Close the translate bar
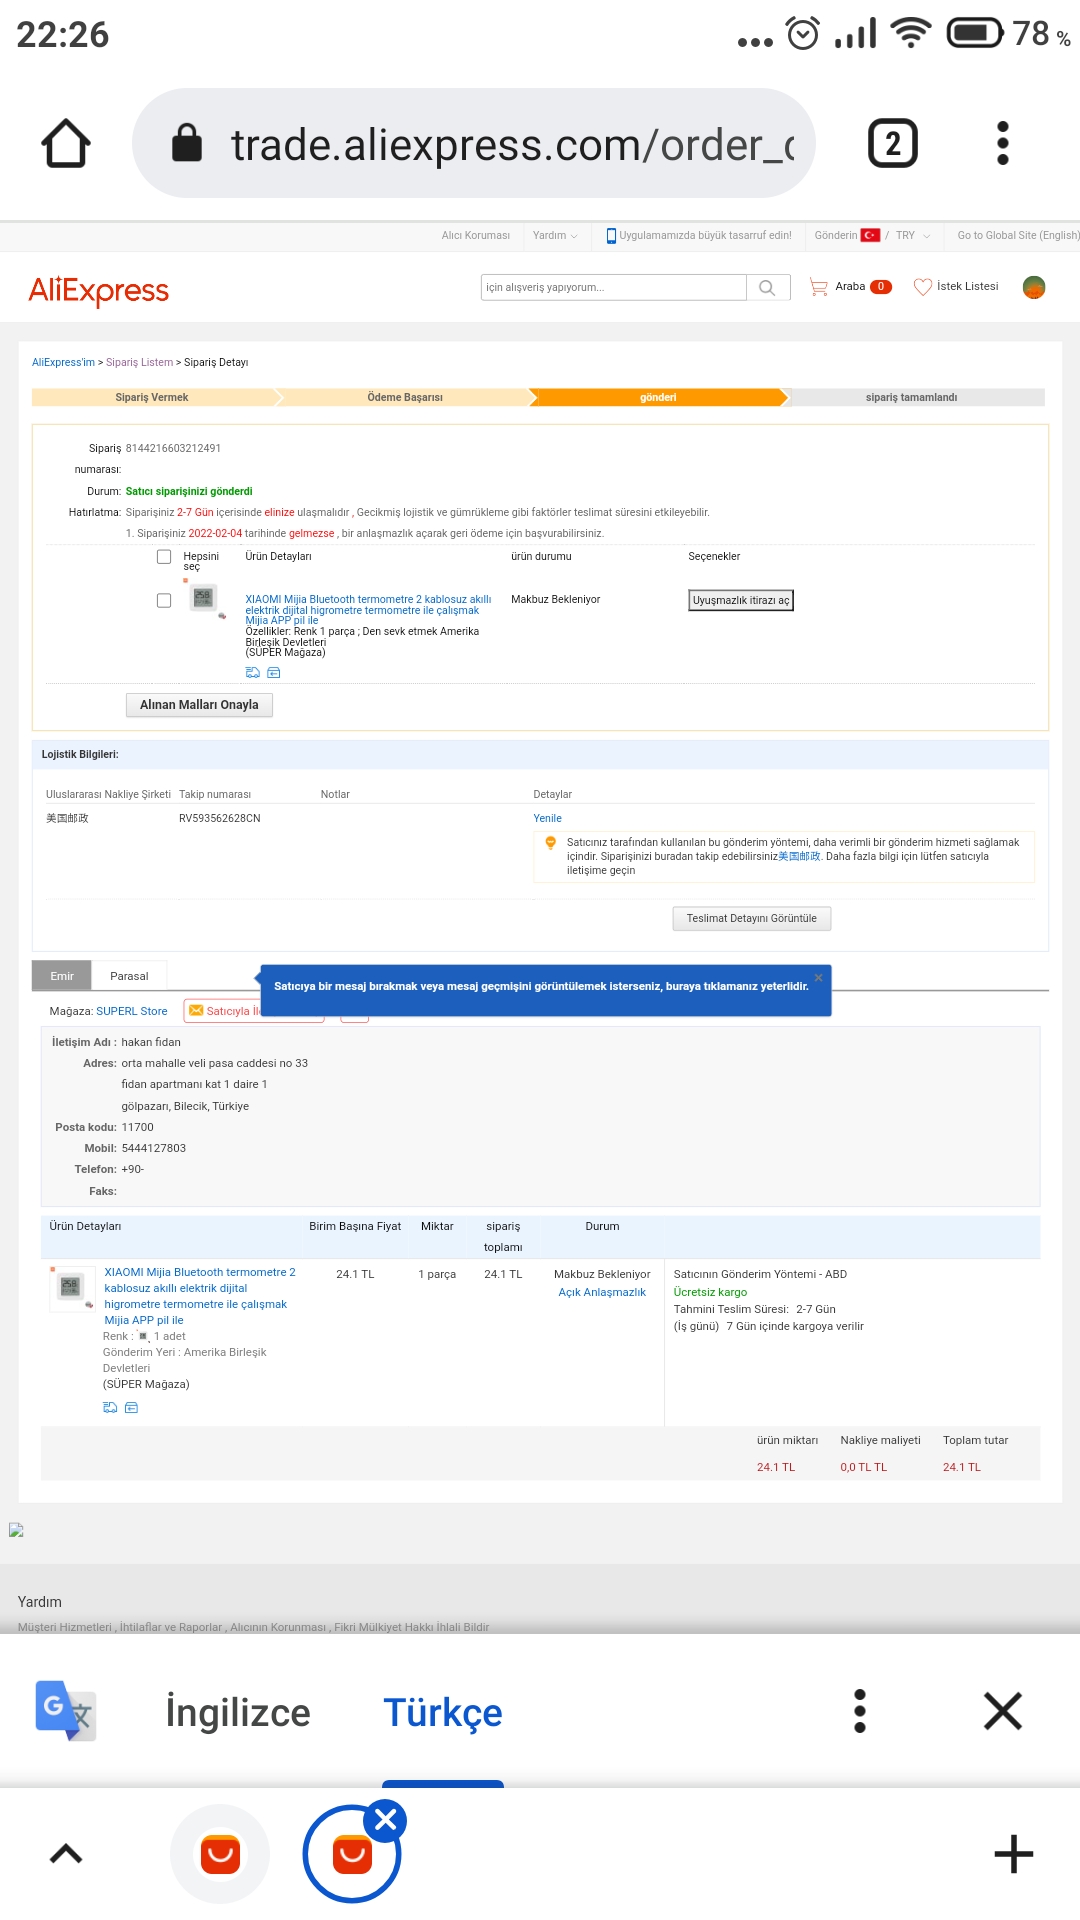This screenshot has width=1080, height=1920. click(1003, 1711)
